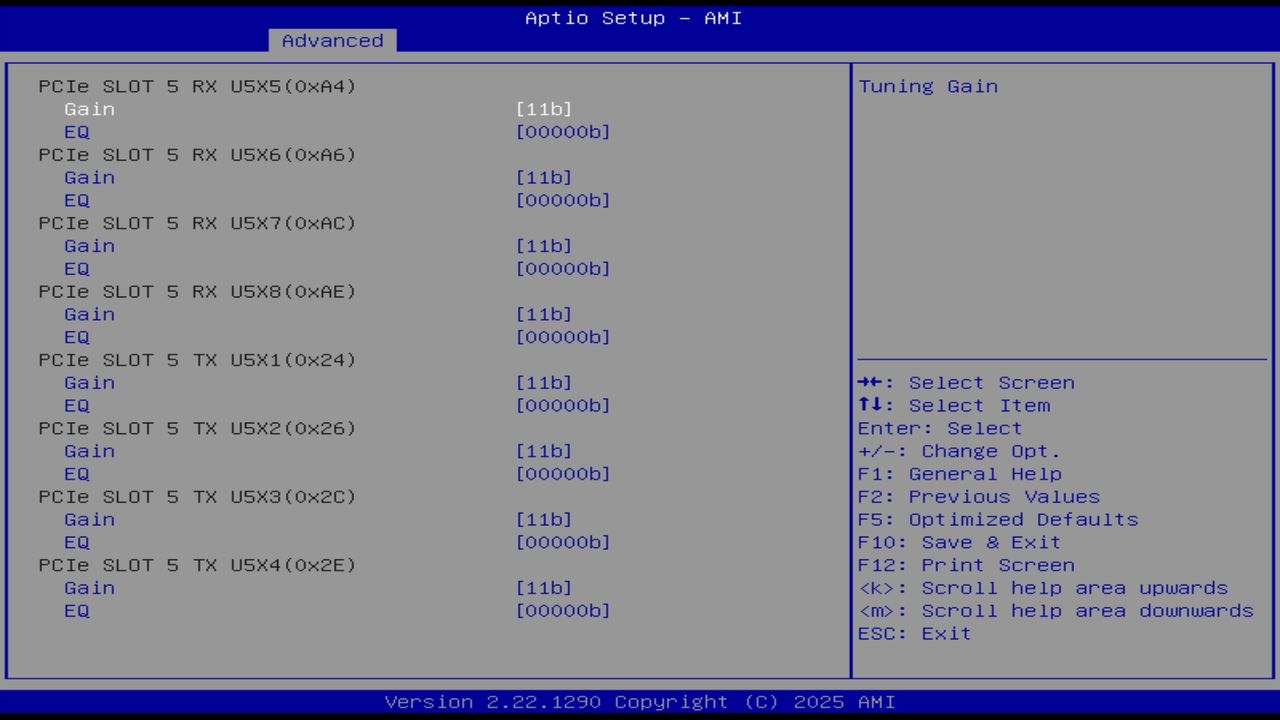Highlight the Gain label under TX U5X1(0x24)

(x=90, y=383)
